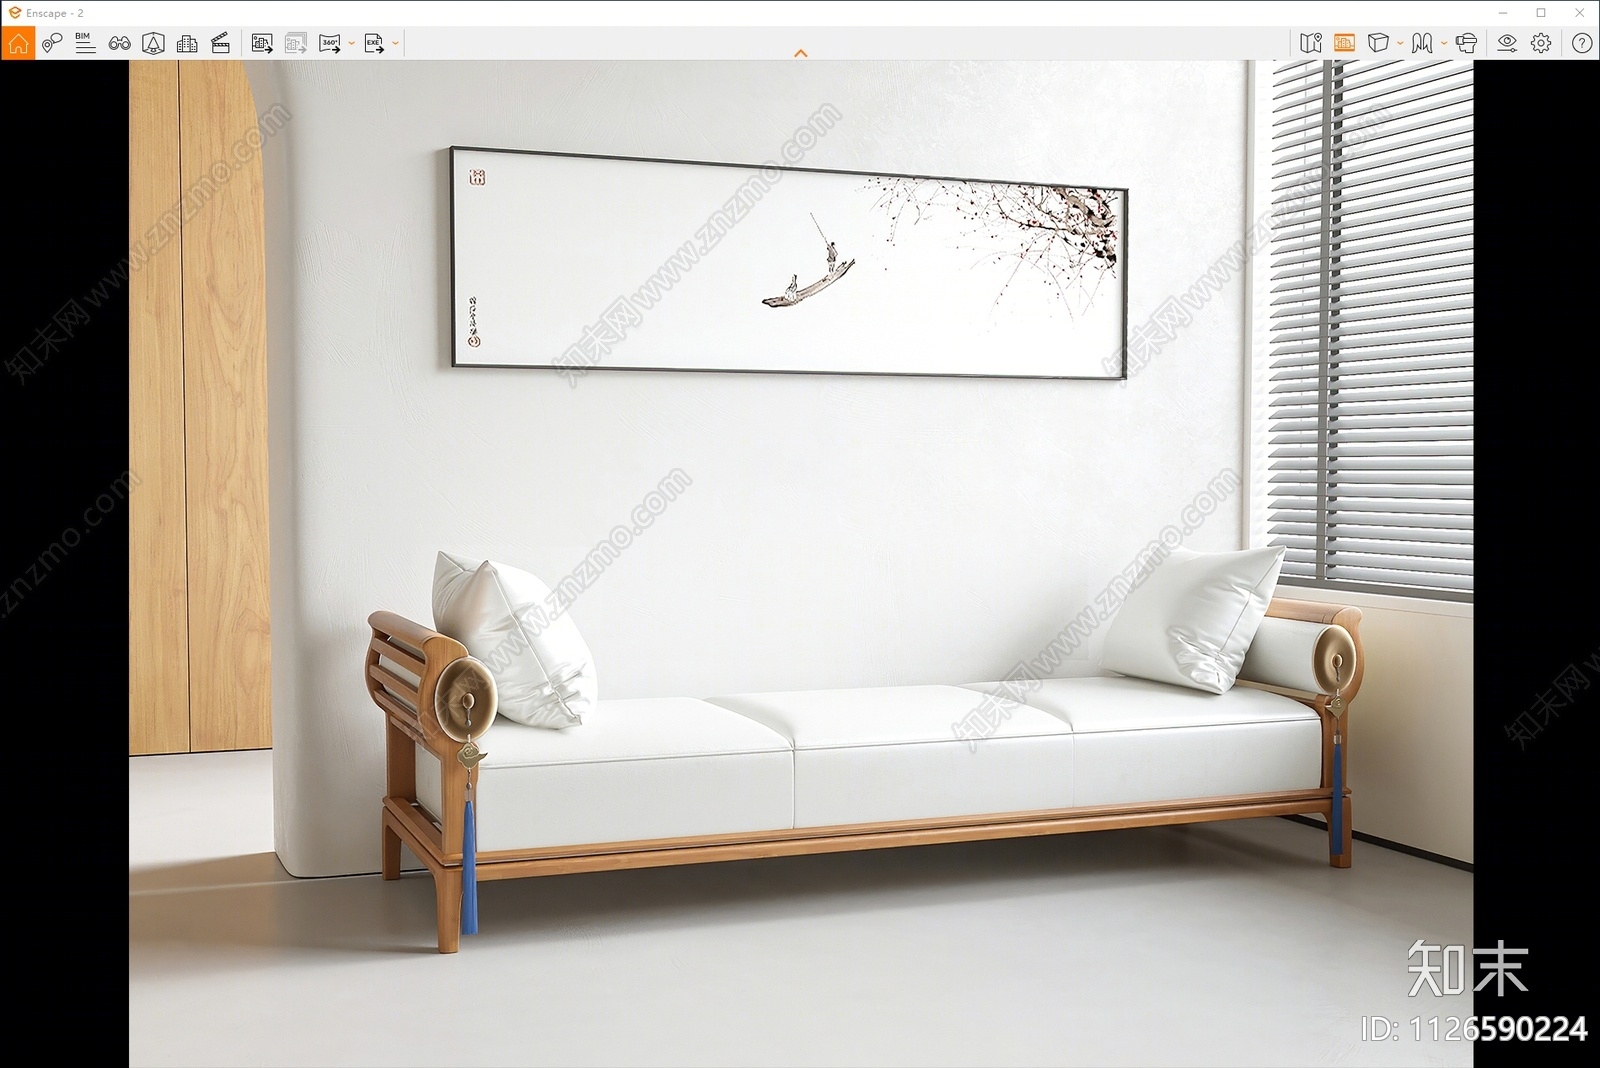Click the Enscape logo in title bar
The image size is (1600, 1068).
(x=14, y=13)
